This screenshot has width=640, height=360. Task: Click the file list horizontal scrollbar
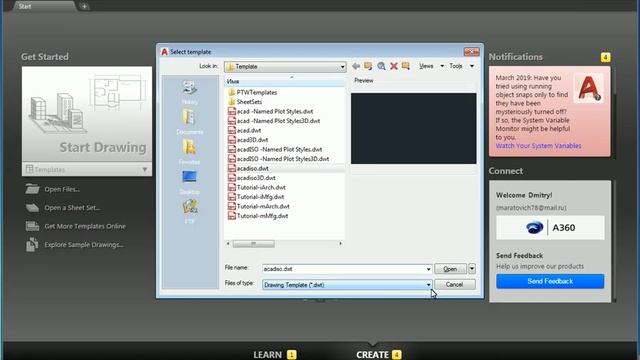click(x=253, y=244)
